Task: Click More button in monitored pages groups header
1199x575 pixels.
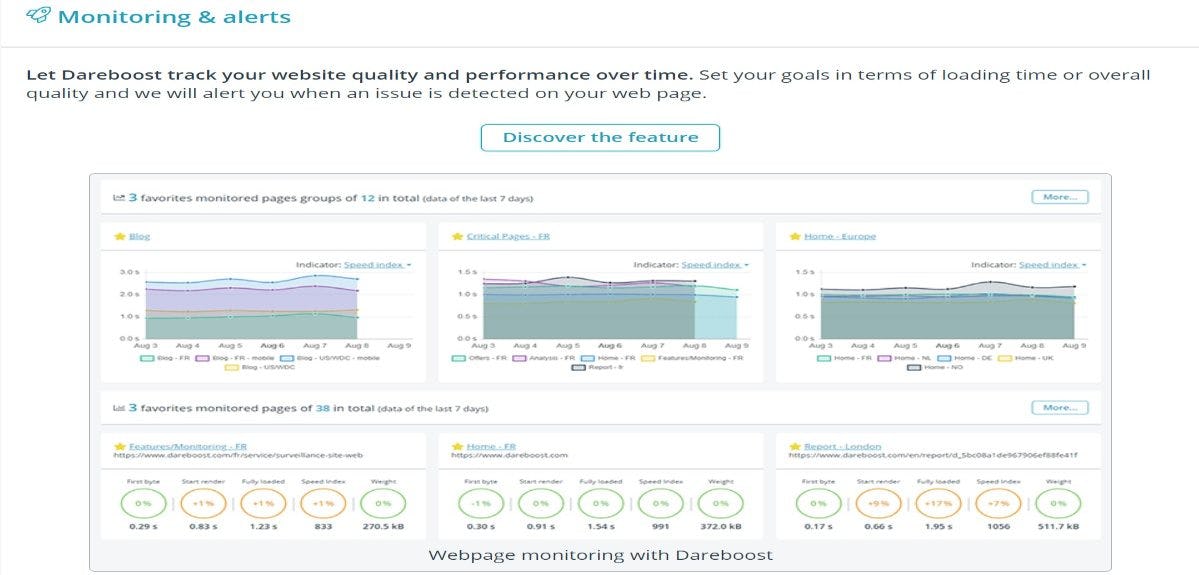Action: 1059,197
